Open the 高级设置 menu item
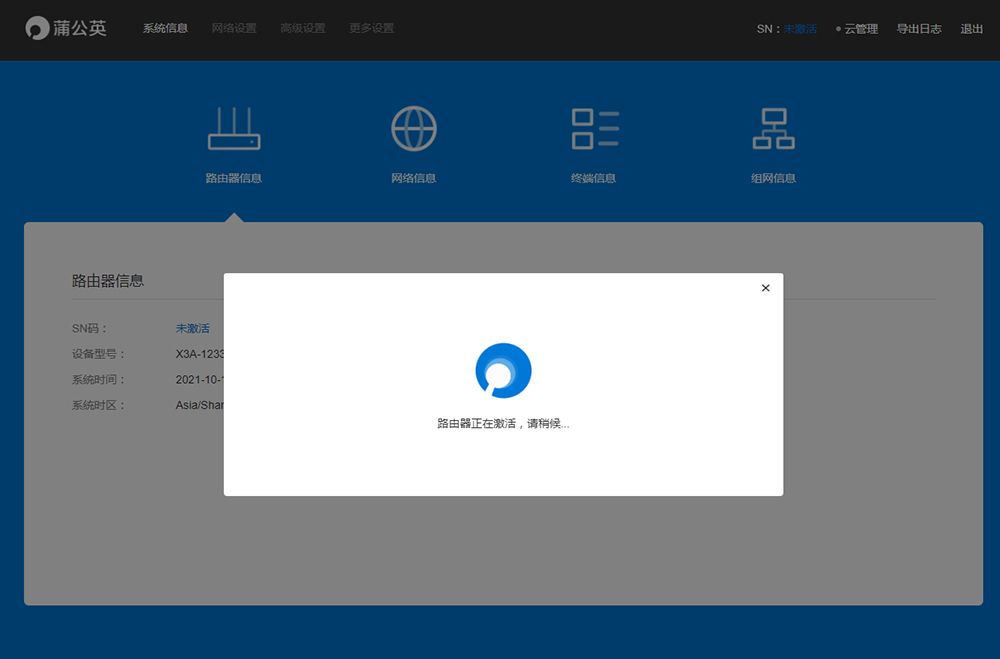This screenshot has width=1000, height=659. pyautogui.click(x=303, y=28)
